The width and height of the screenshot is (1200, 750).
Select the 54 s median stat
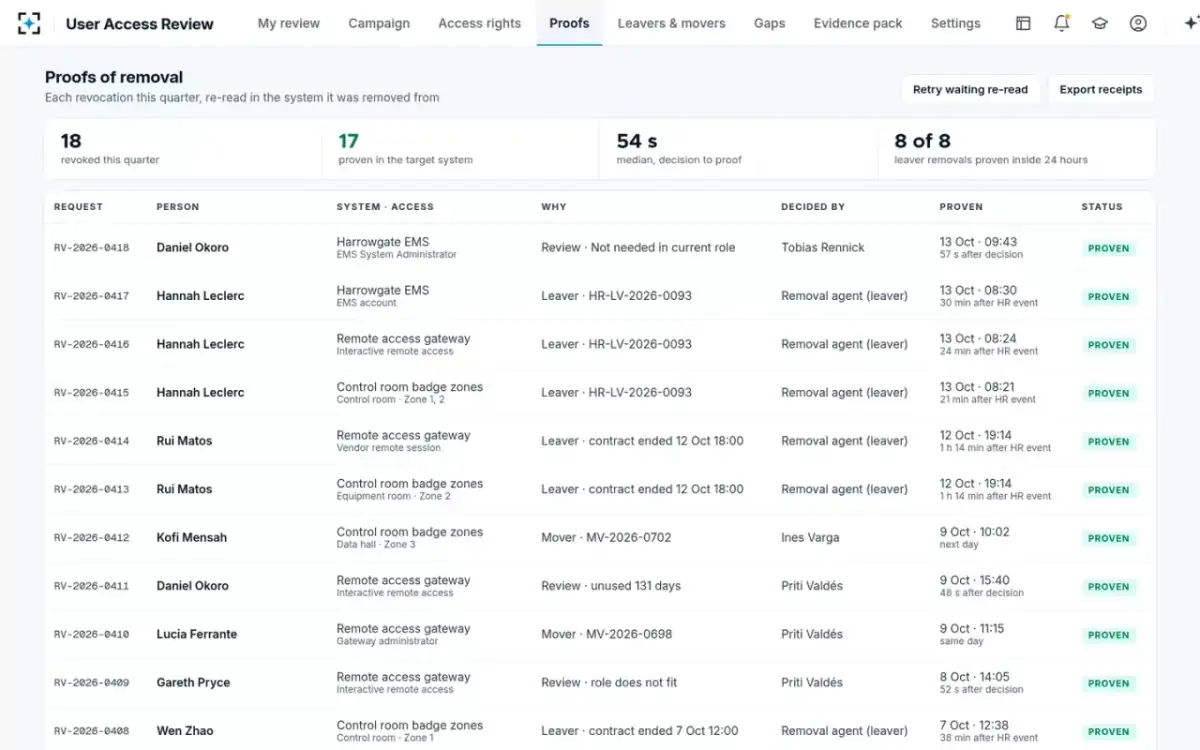pos(739,149)
